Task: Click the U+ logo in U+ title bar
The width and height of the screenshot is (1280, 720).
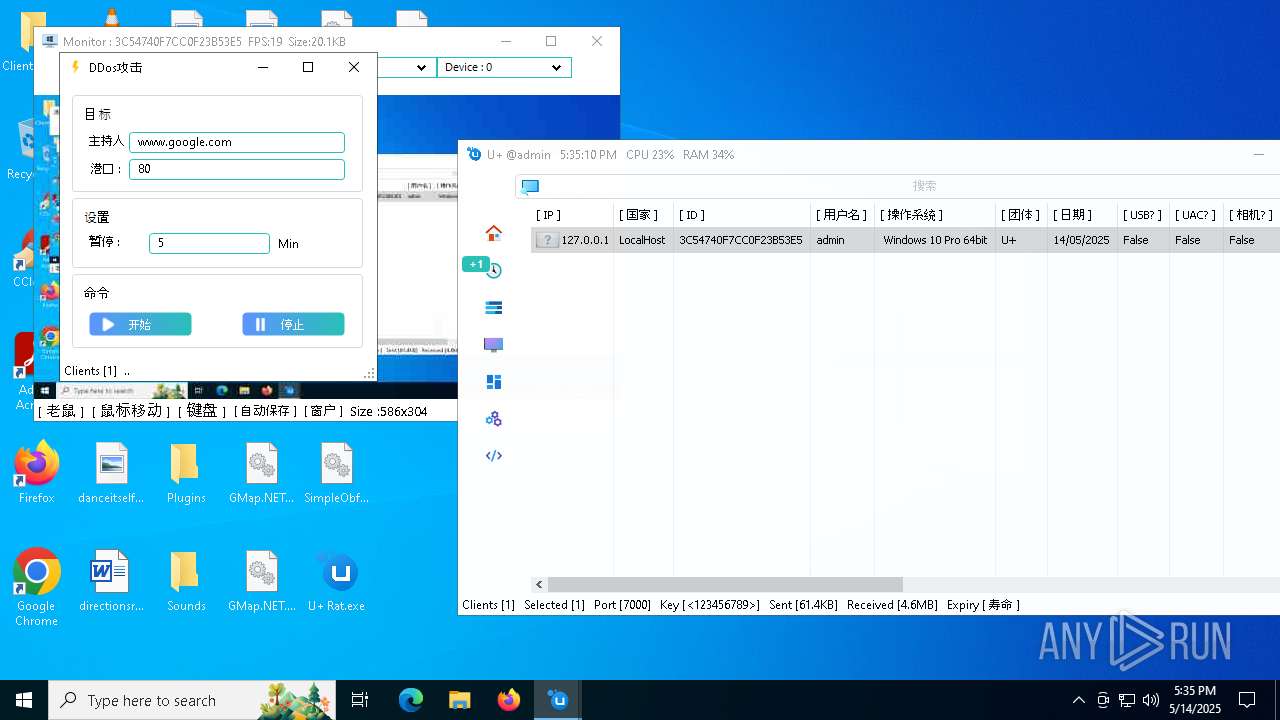Action: [474, 154]
